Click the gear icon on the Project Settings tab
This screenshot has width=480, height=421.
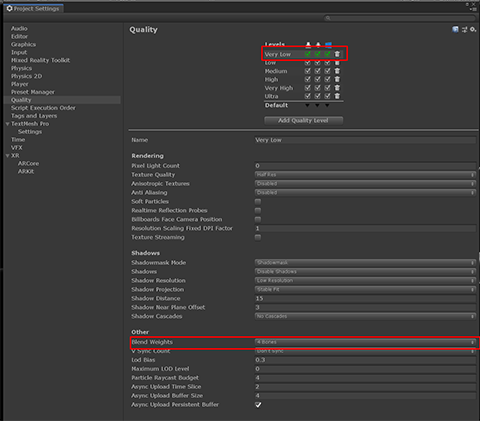point(9,8)
